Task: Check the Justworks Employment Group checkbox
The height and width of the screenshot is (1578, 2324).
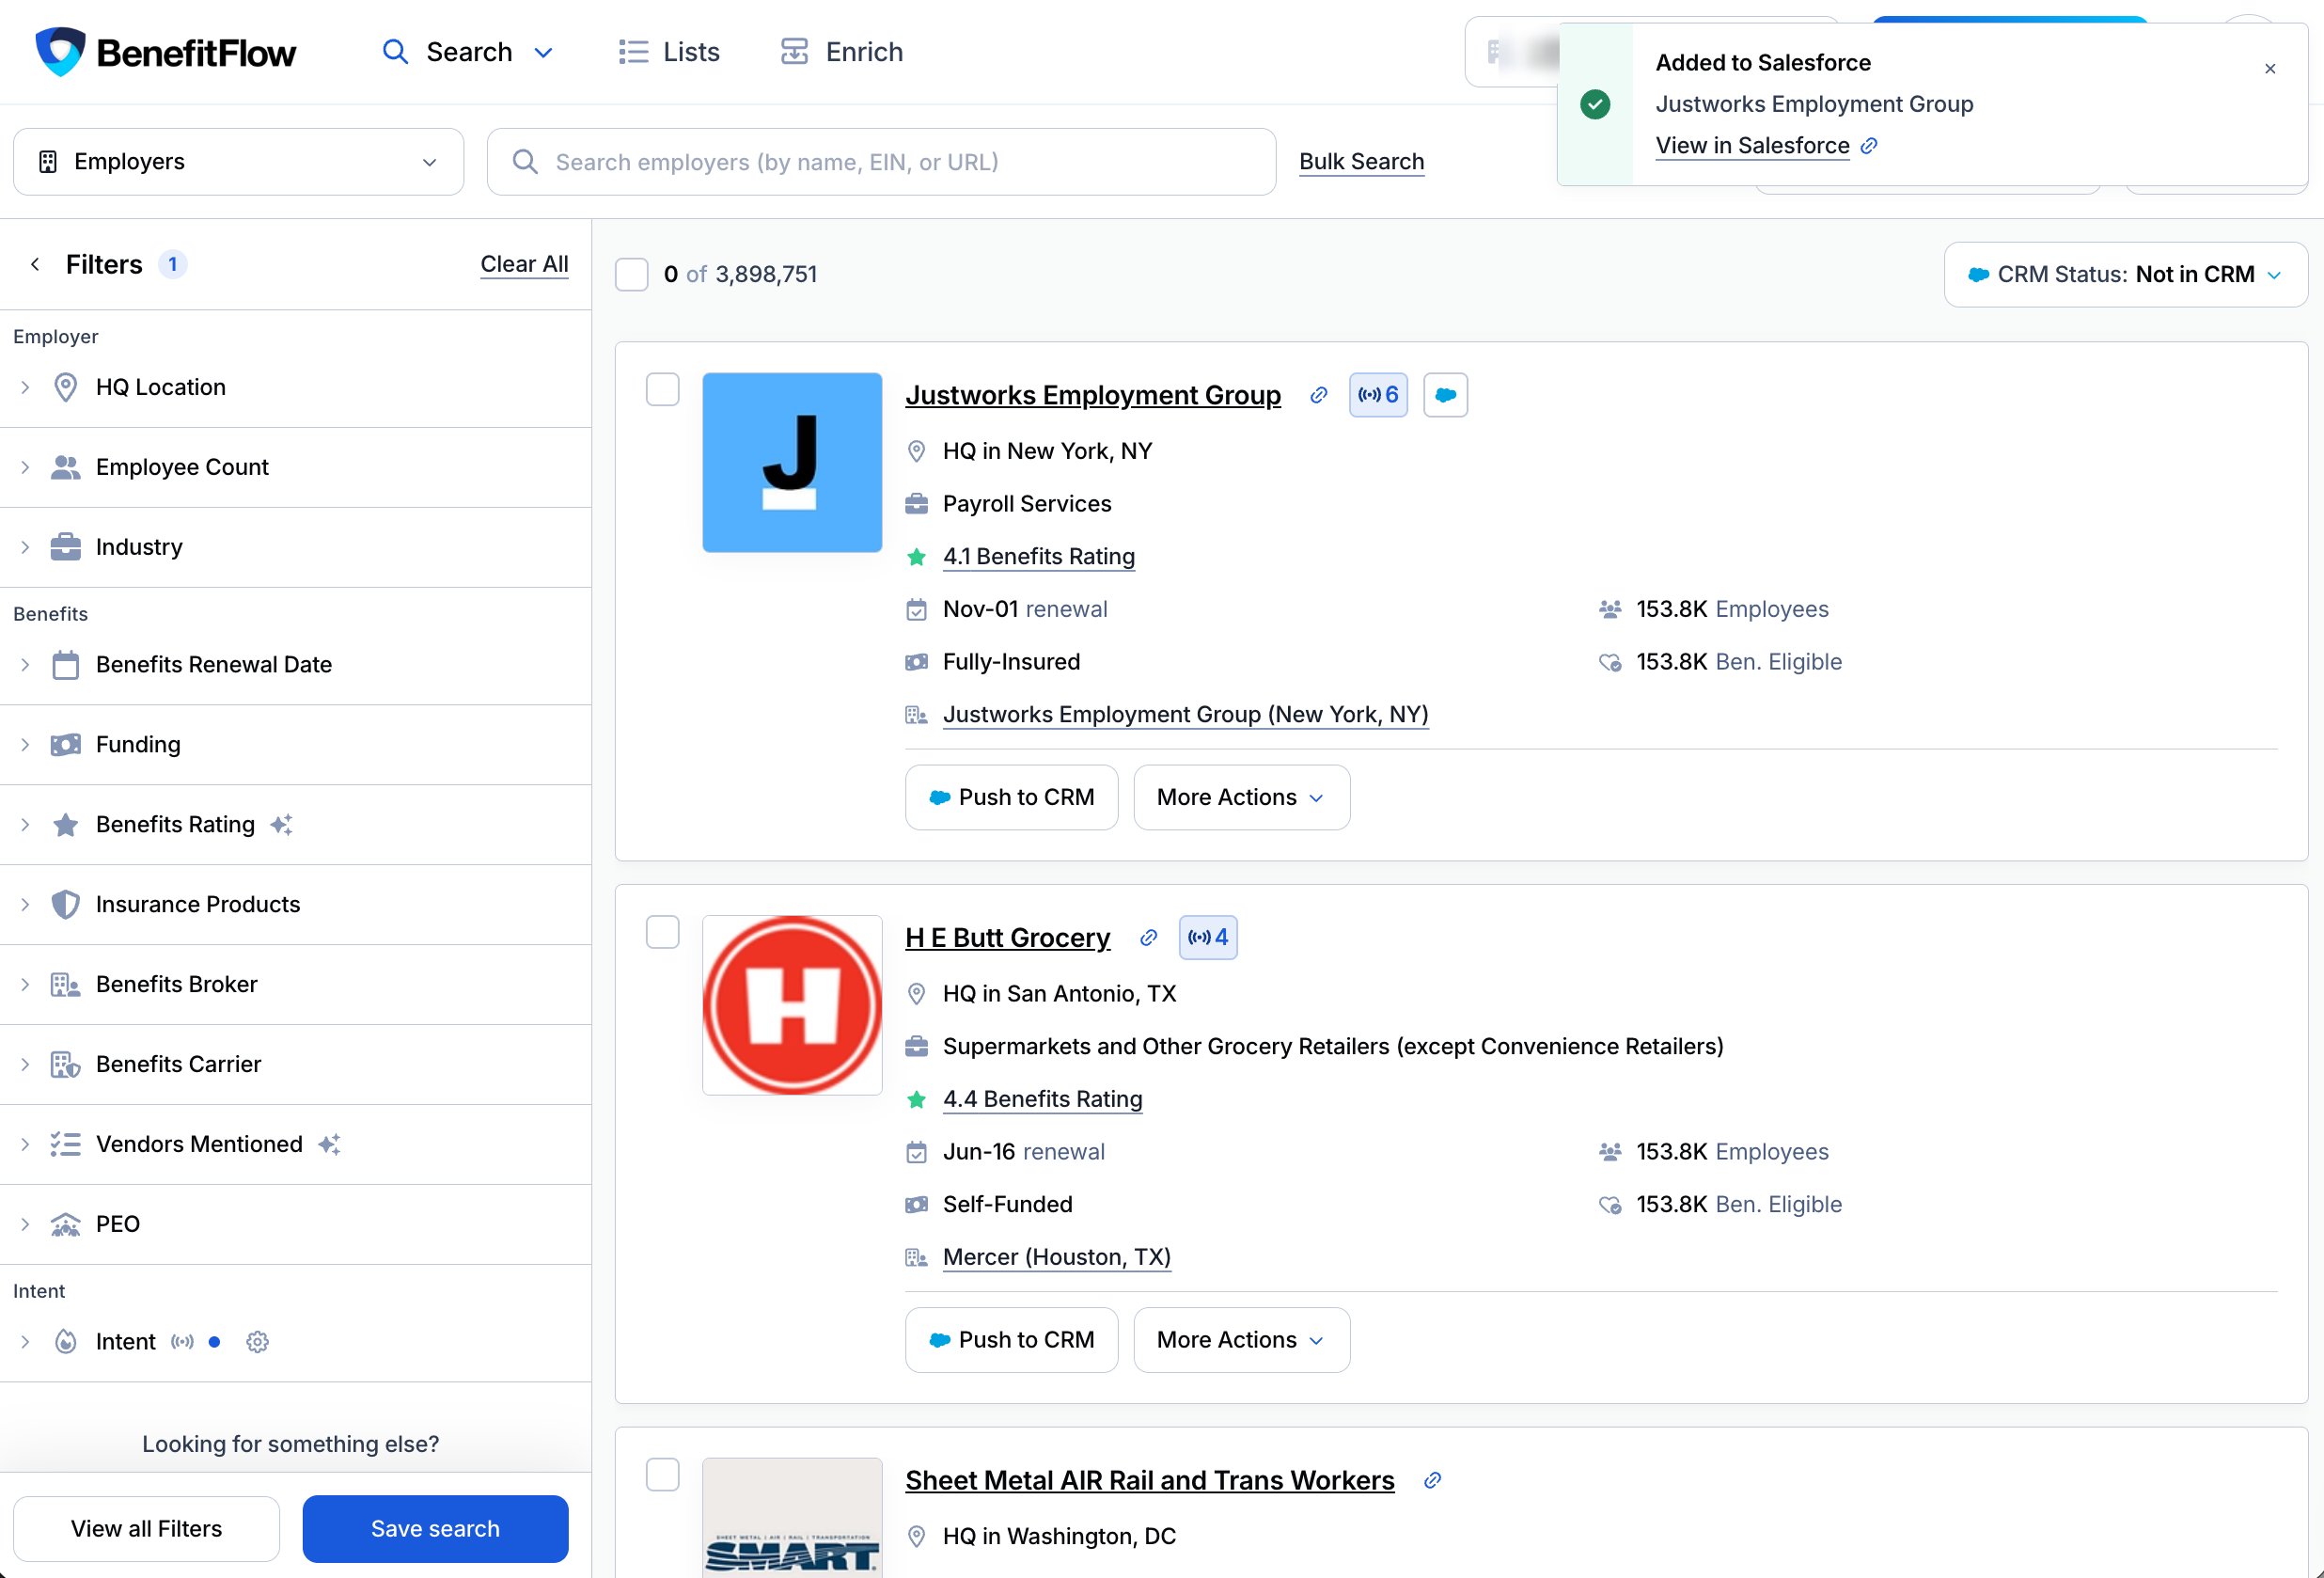Action: coord(662,389)
